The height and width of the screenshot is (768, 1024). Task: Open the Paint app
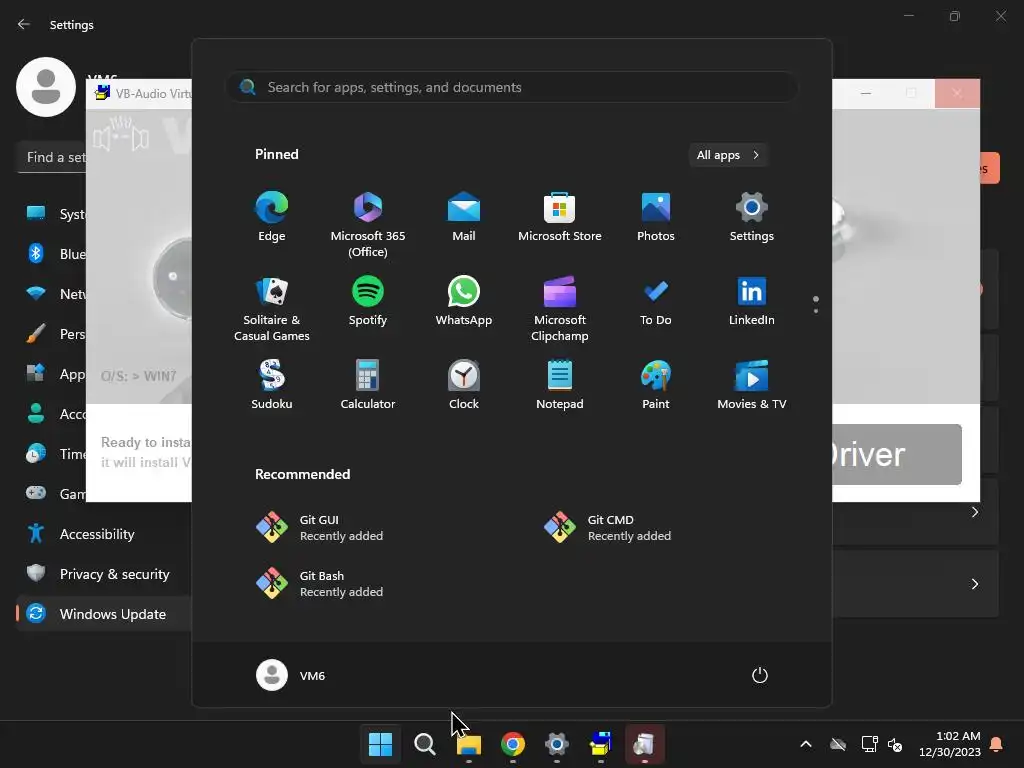point(656,385)
